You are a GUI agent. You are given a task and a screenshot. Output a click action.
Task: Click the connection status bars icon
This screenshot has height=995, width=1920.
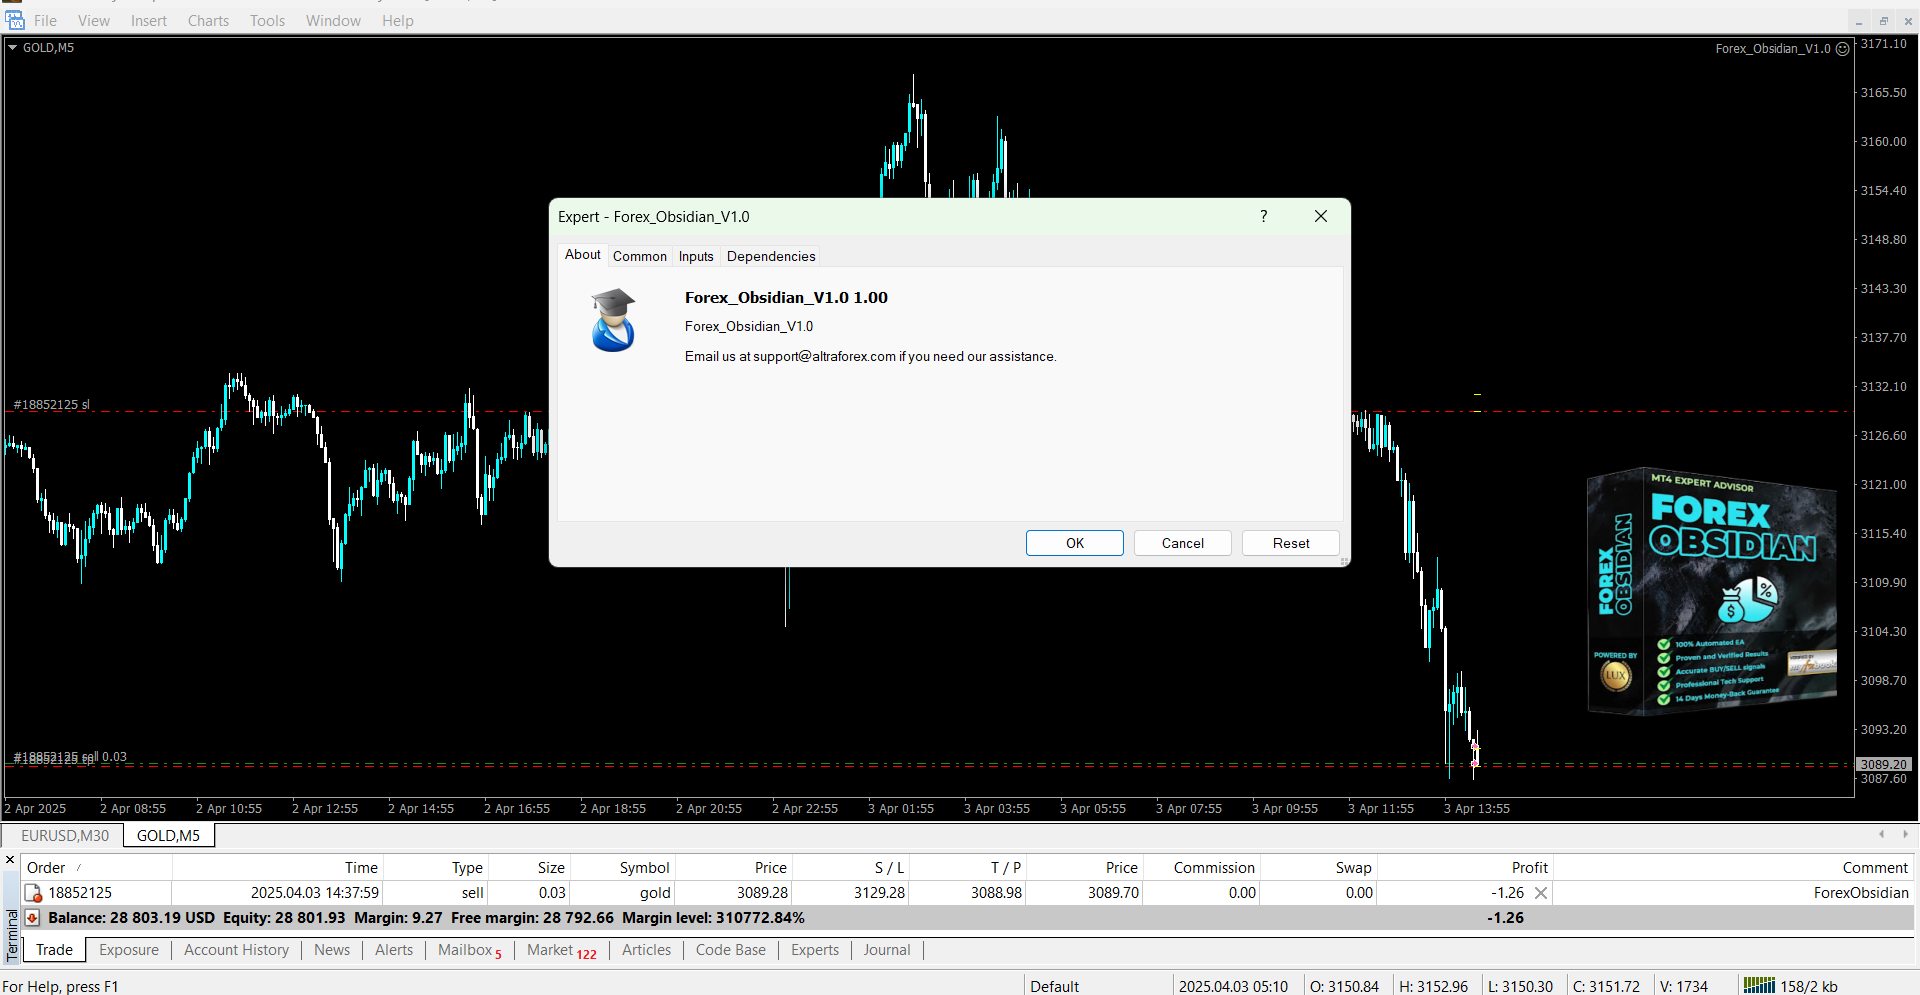click(1758, 986)
